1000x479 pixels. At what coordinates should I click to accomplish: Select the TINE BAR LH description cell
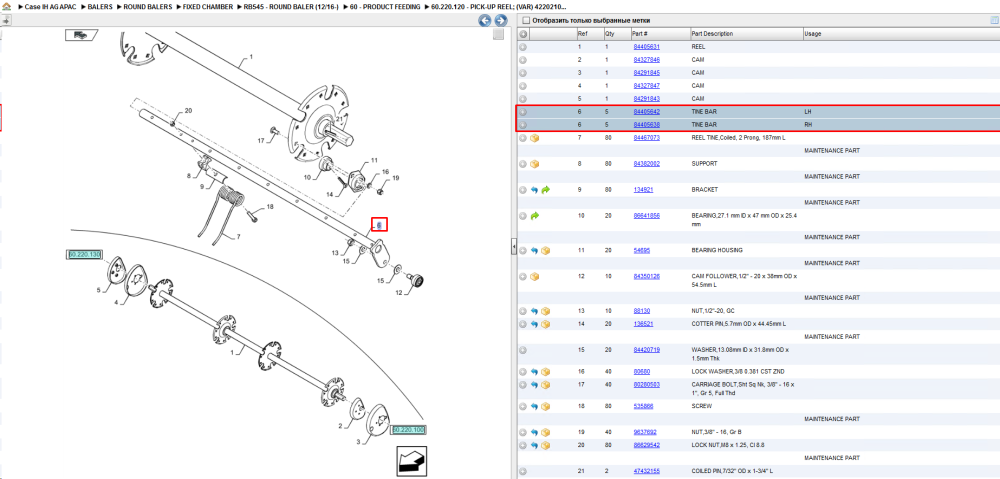[746, 112]
